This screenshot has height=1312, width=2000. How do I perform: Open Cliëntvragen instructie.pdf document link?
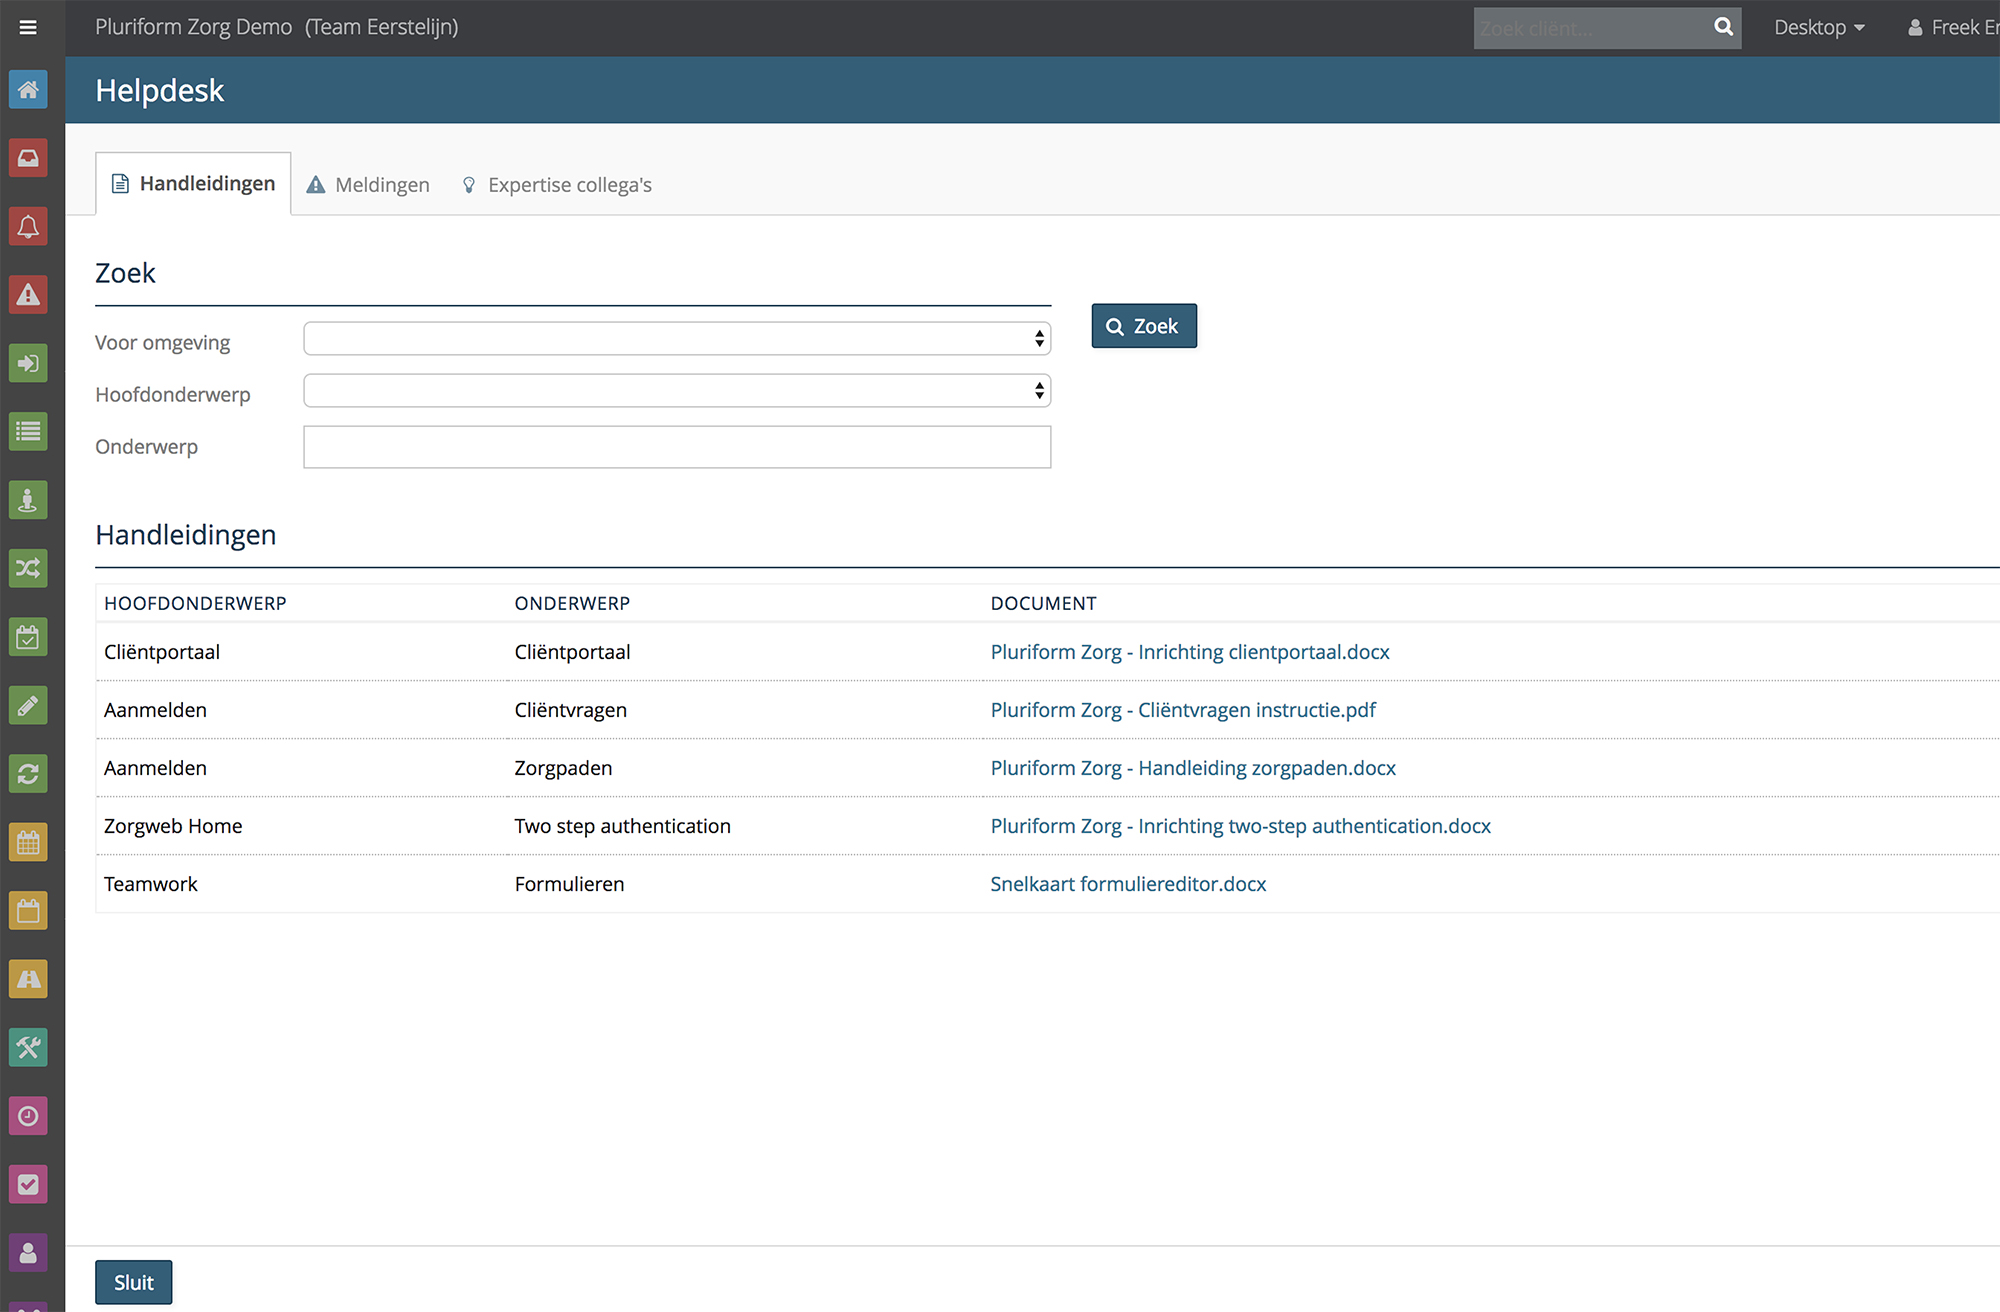tap(1183, 710)
